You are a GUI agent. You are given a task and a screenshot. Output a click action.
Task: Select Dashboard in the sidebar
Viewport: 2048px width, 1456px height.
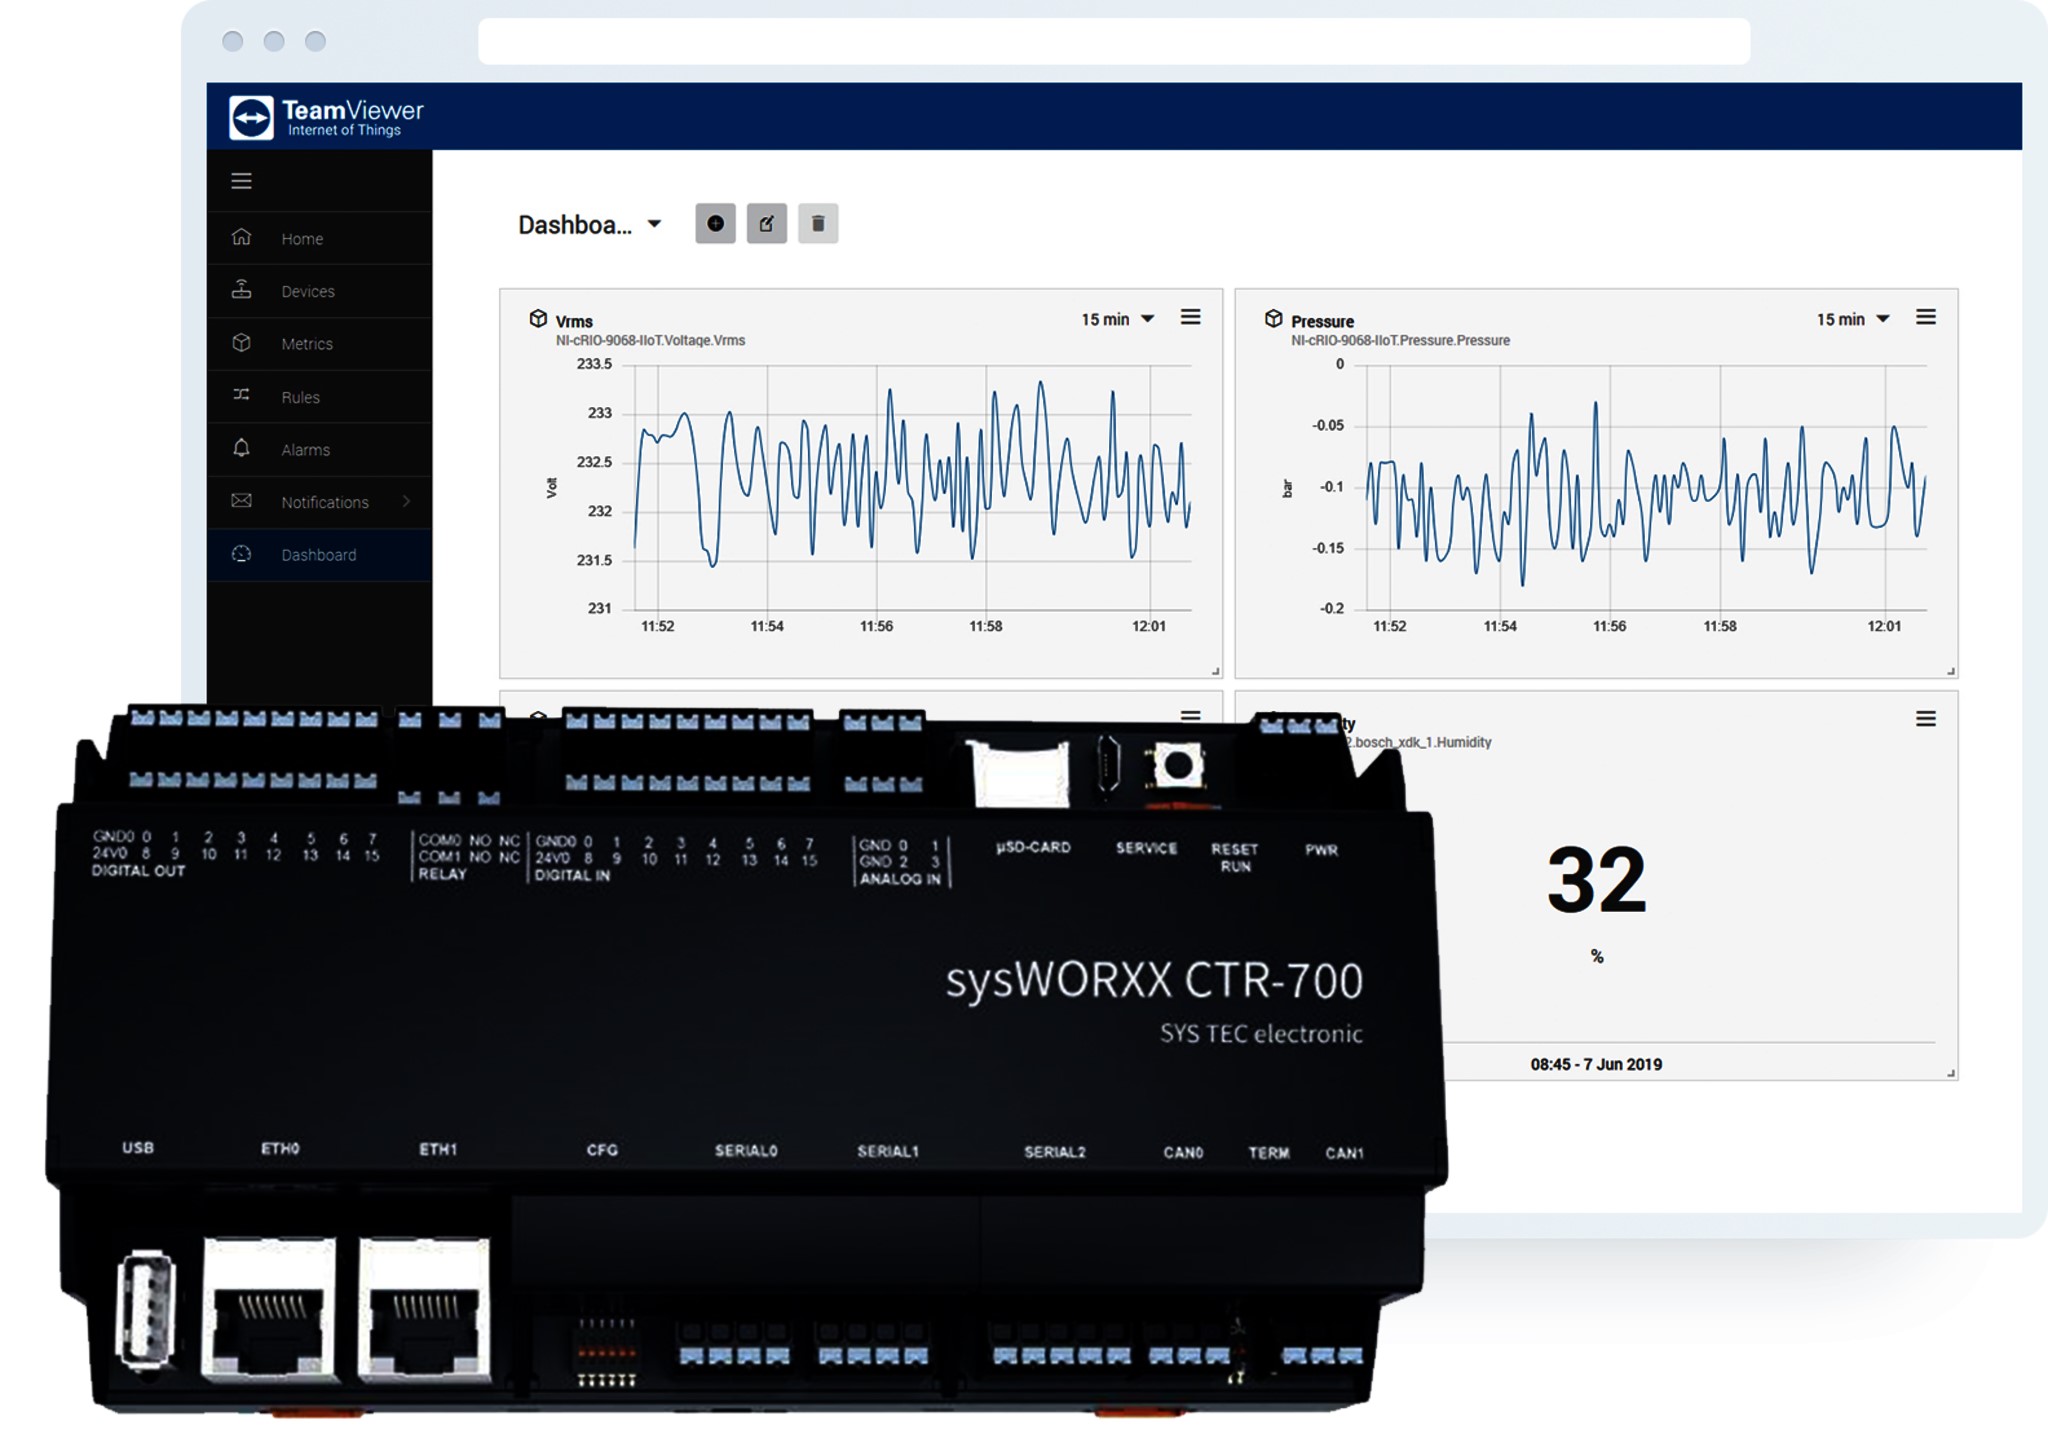[x=320, y=555]
